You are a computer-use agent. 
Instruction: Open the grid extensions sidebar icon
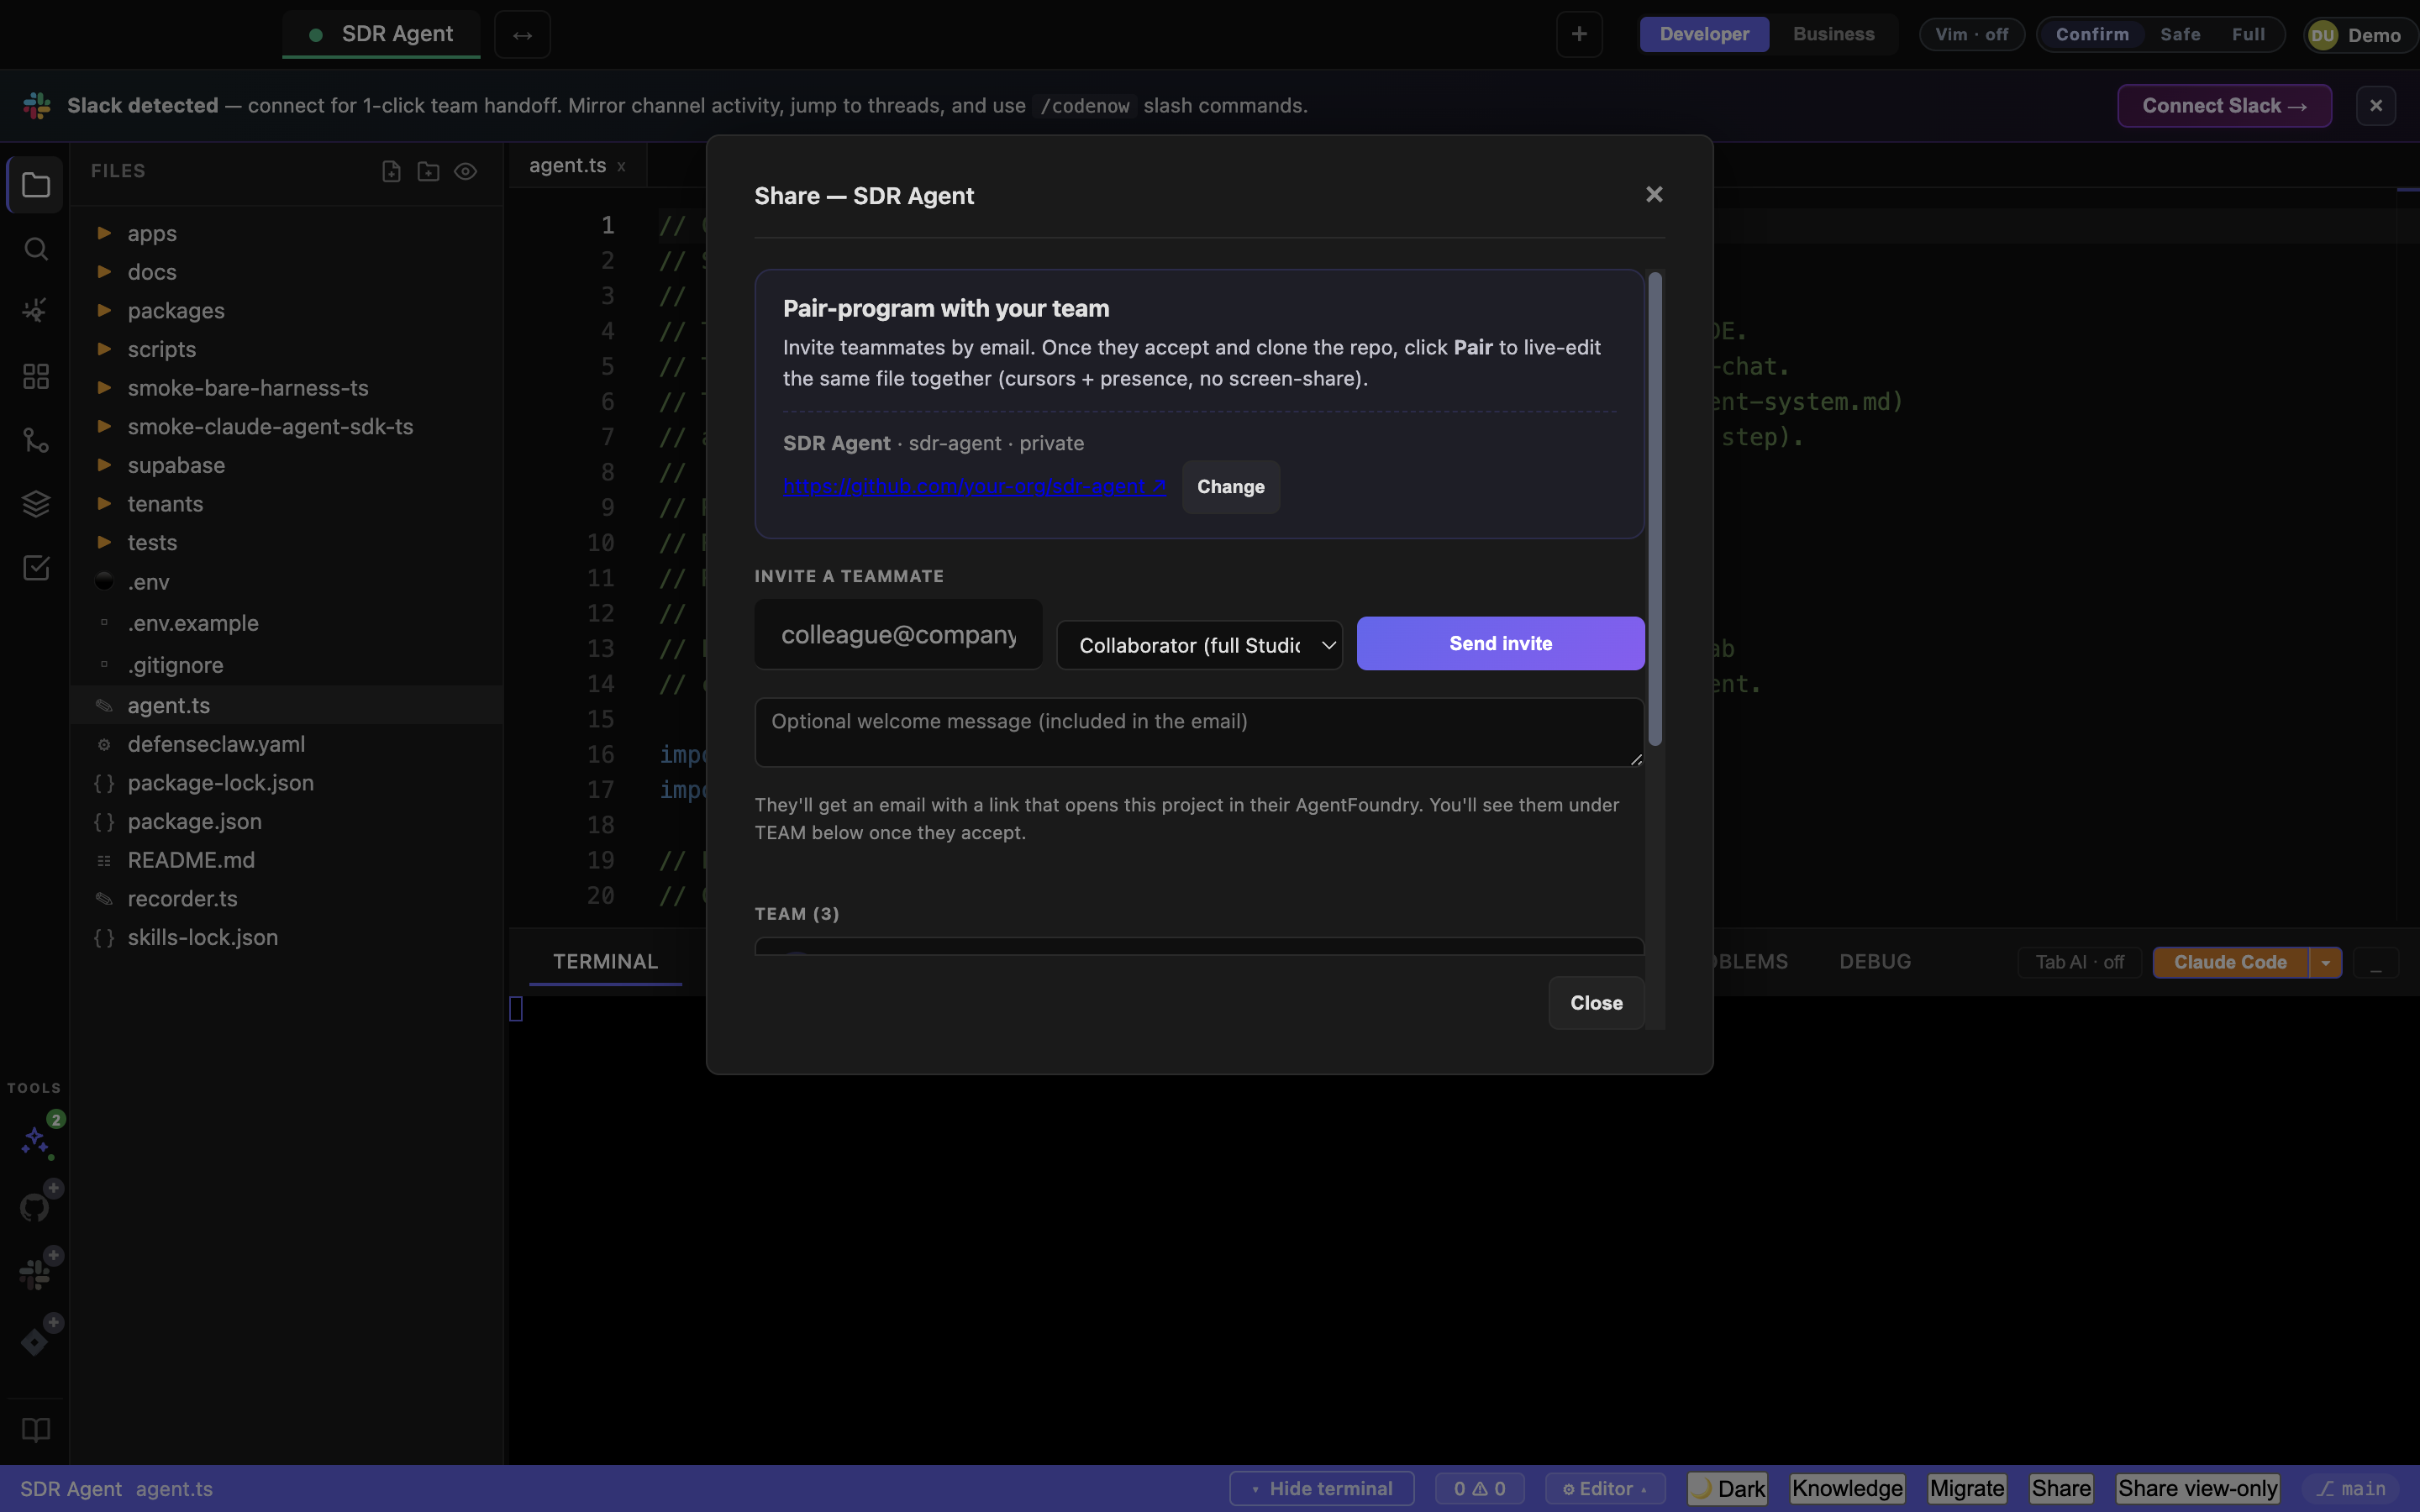[35, 376]
